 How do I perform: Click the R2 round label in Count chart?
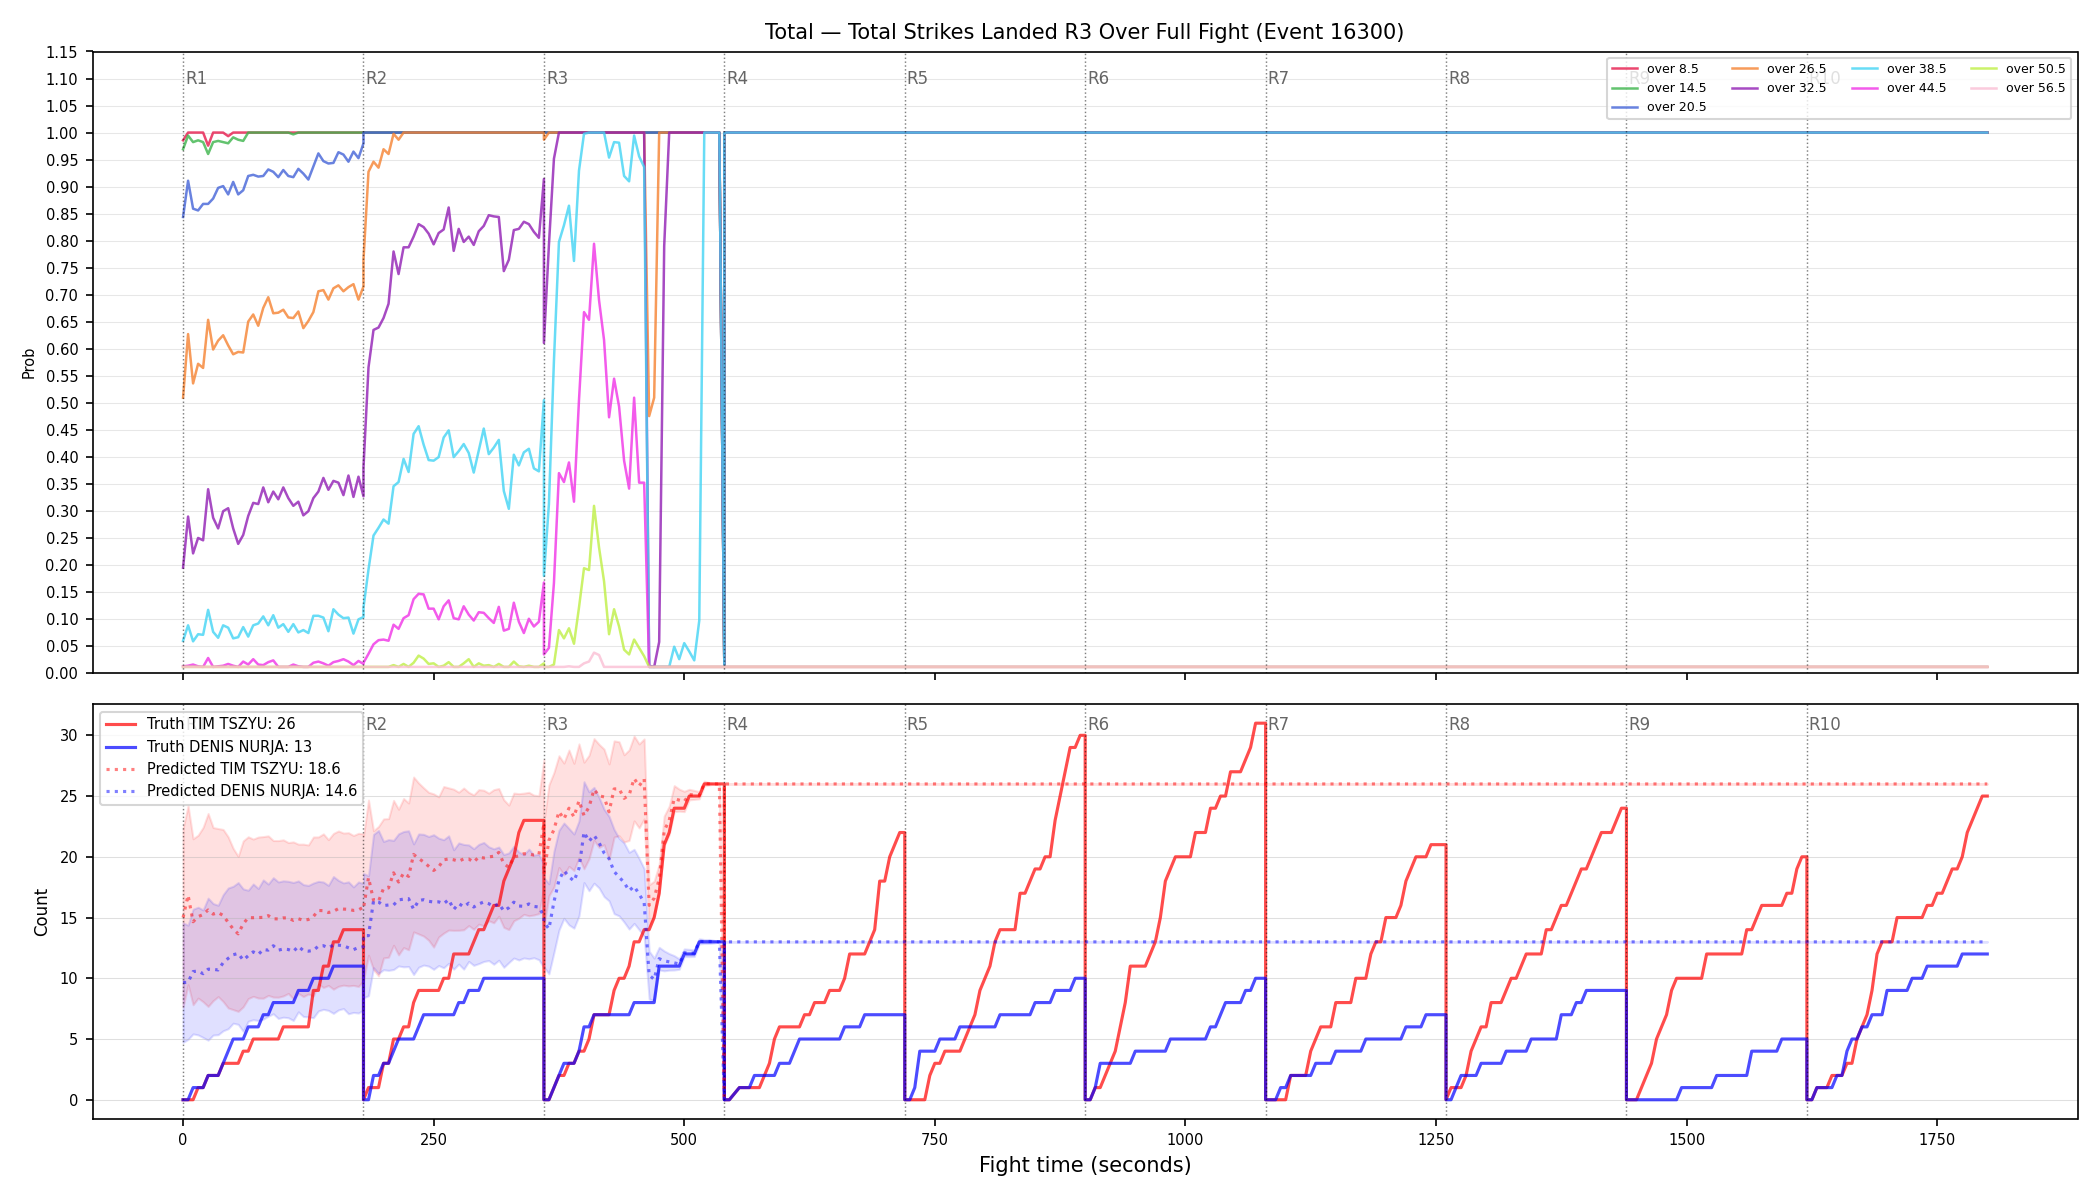click(376, 724)
